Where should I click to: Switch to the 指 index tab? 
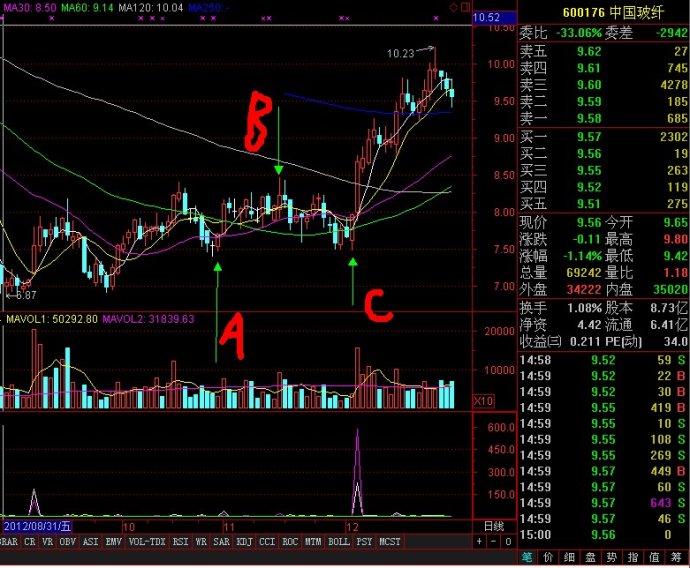coord(633,557)
